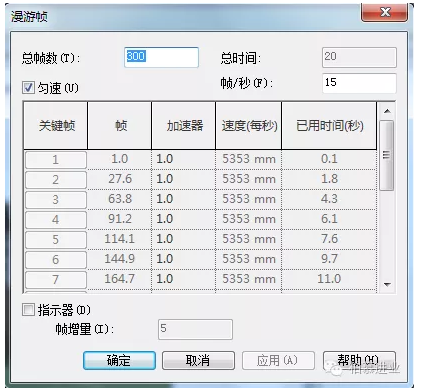Click the 应用 button
This screenshot has height=392, width=421.
[x=278, y=360]
